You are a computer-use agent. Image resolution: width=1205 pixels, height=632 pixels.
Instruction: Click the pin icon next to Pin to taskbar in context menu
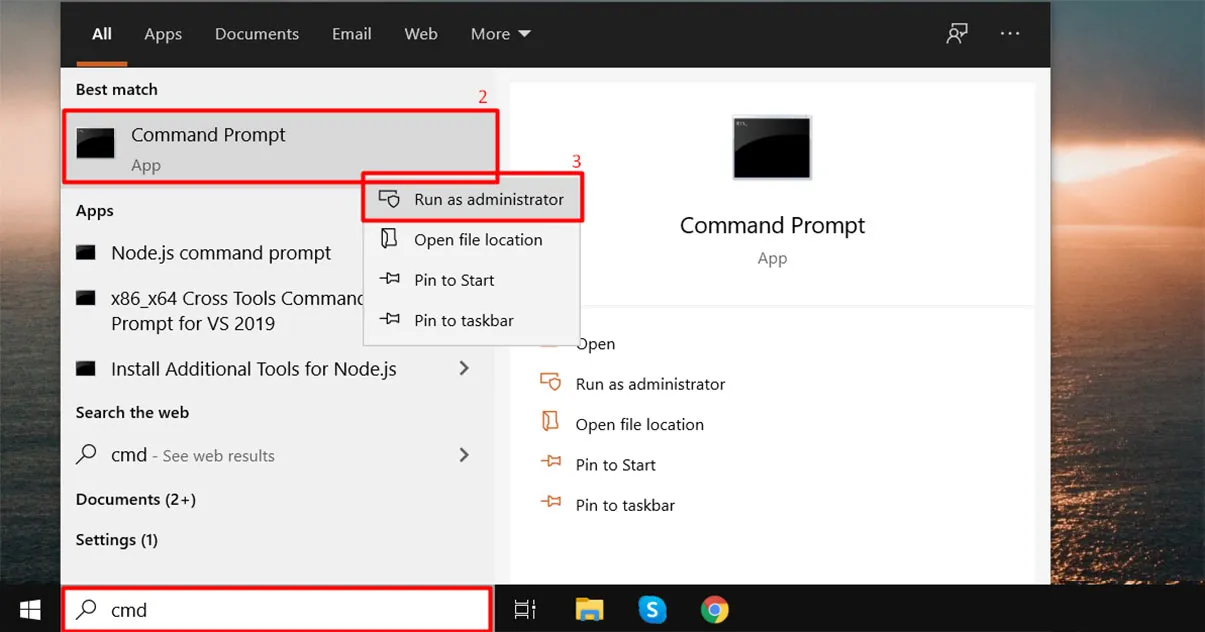tap(390, 320)
